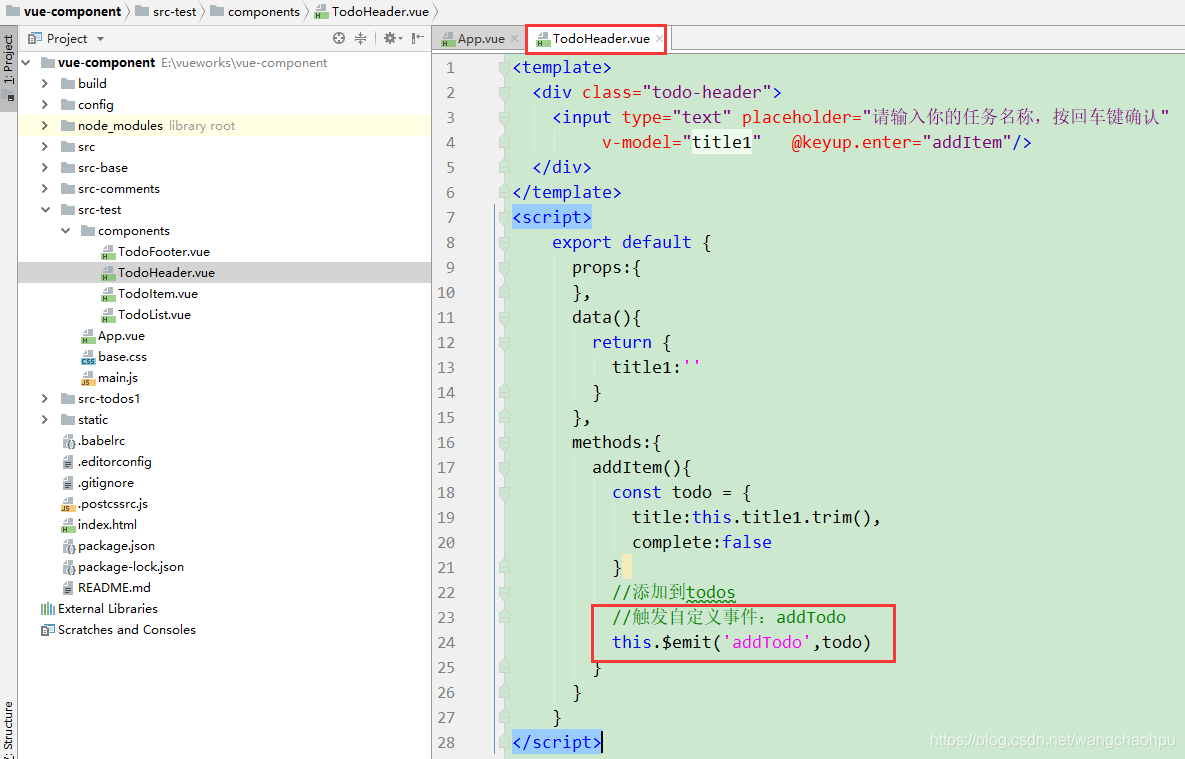Expand the config folder
This screenshot has width=1185, height=759.
tap(45, 104)
